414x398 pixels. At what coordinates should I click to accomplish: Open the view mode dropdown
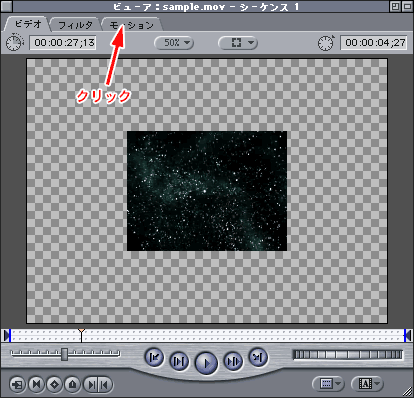[x=237, y=43]
